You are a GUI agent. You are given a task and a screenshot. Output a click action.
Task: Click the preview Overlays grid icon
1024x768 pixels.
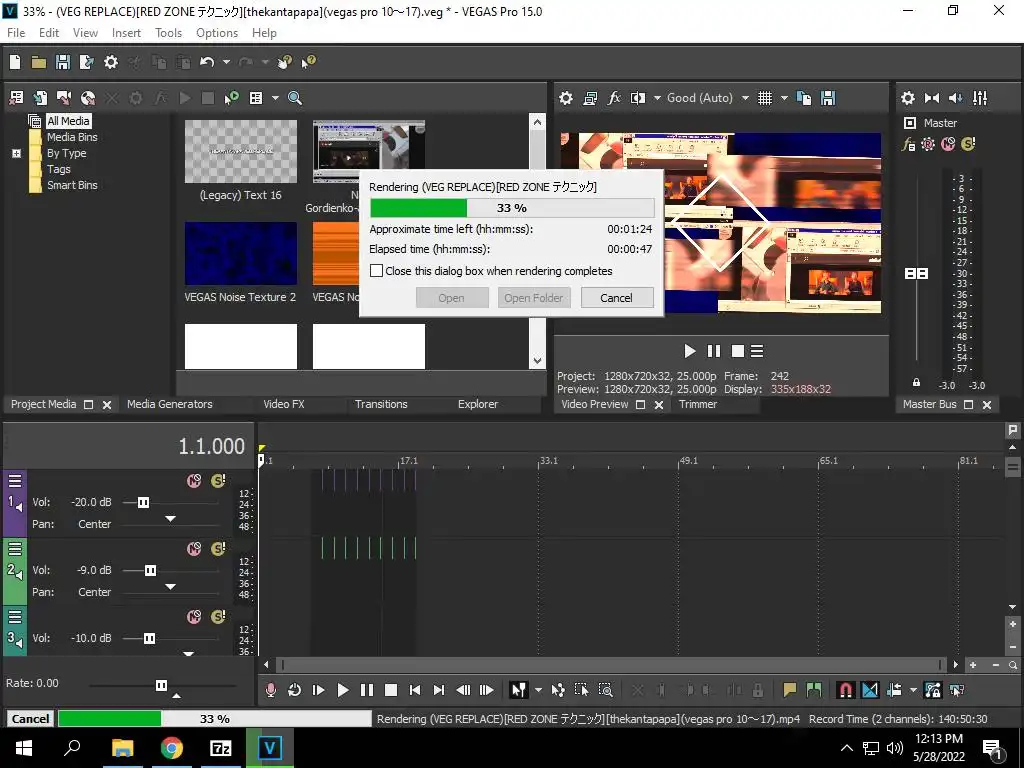tap(765, 98)
